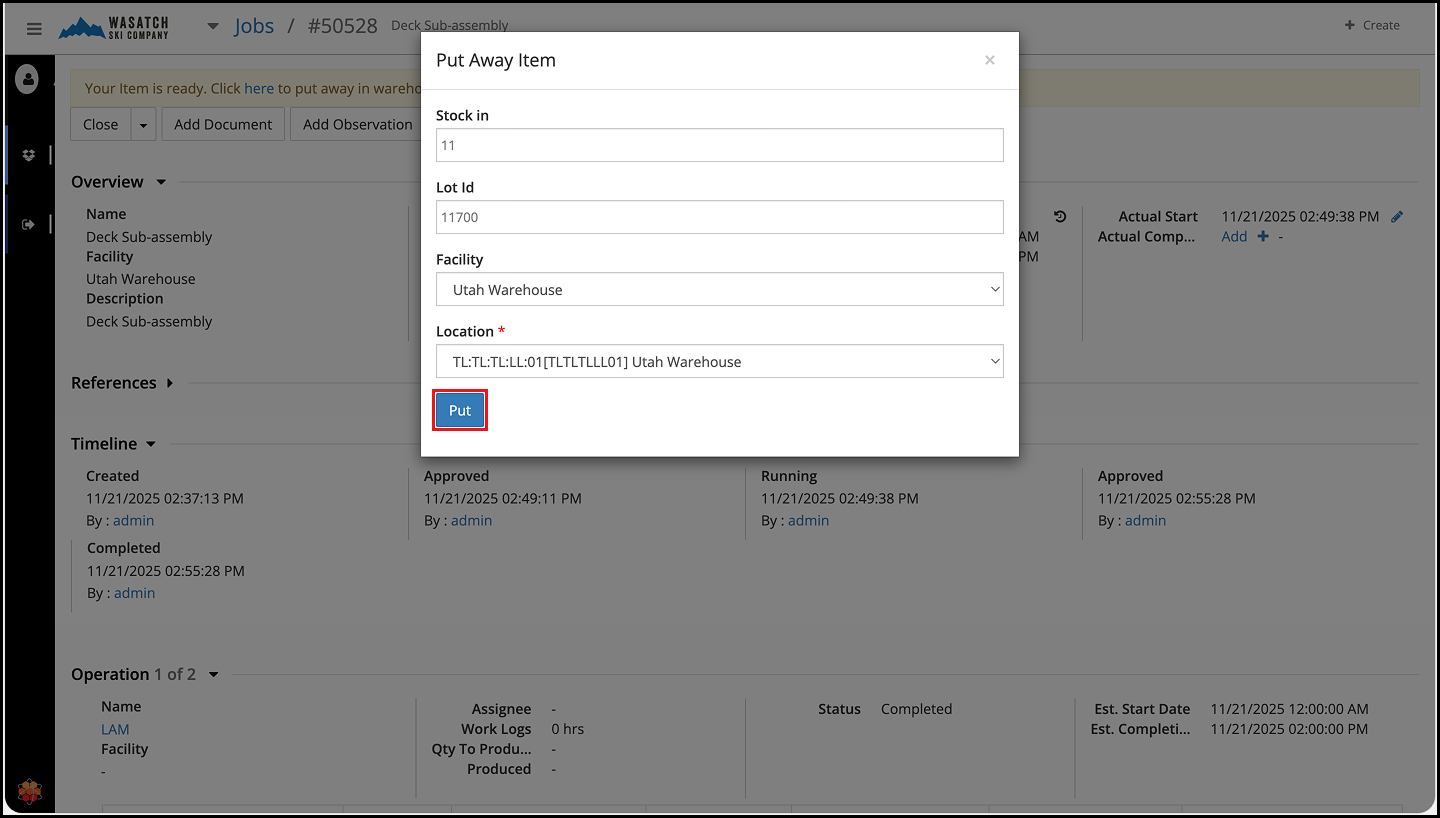Click the Add Document button
The height and width of the screenshot is (818, 1440).
tap(223, 125)
